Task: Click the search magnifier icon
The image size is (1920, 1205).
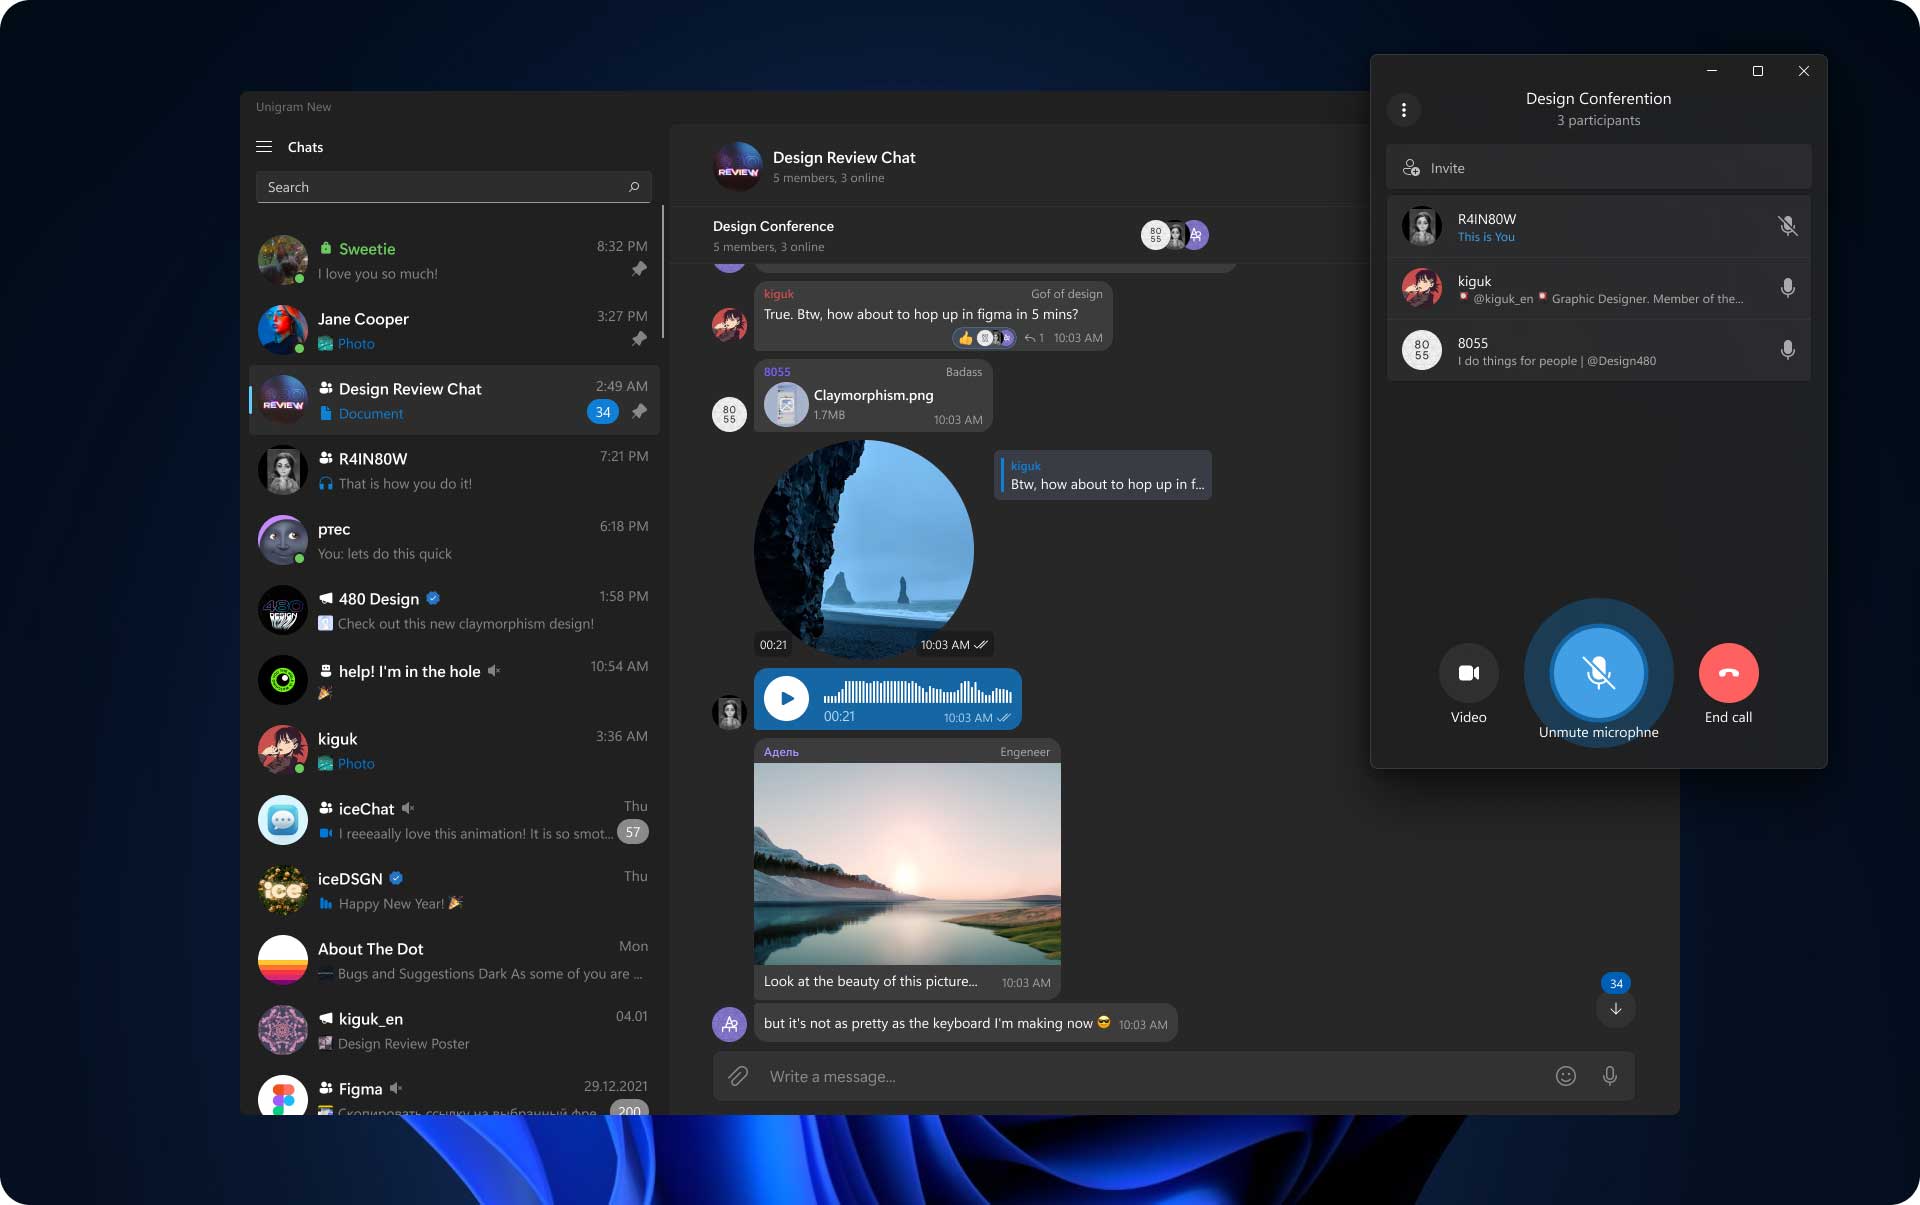Action: (x=634, y=187)
